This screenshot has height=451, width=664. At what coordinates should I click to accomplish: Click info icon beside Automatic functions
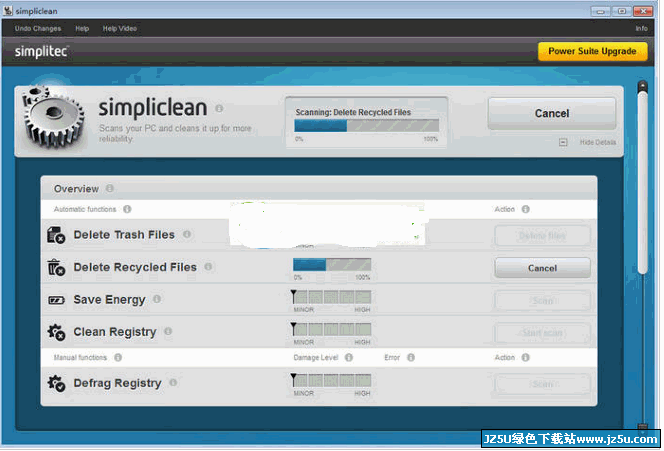tap(127, 209)
